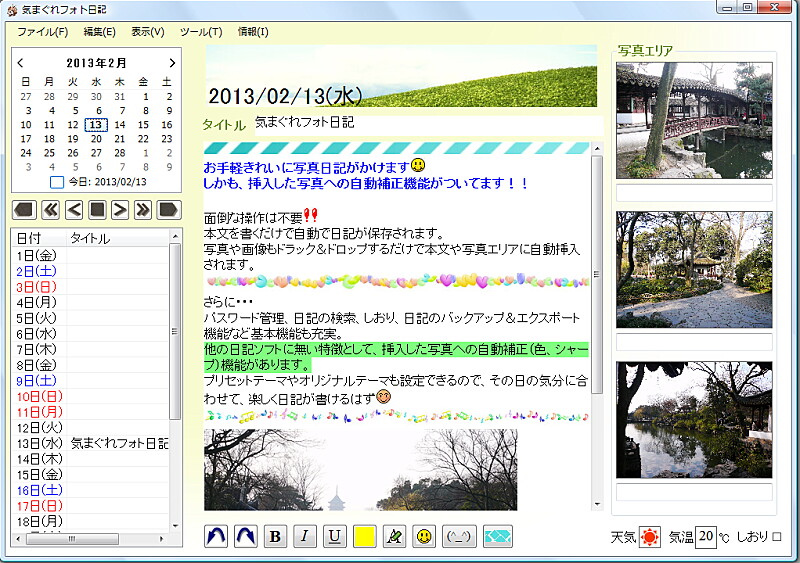Select February 1 in the calendar
Image resolution: width=800 pixels, height=563 pixels.
[x=146, y=96]
